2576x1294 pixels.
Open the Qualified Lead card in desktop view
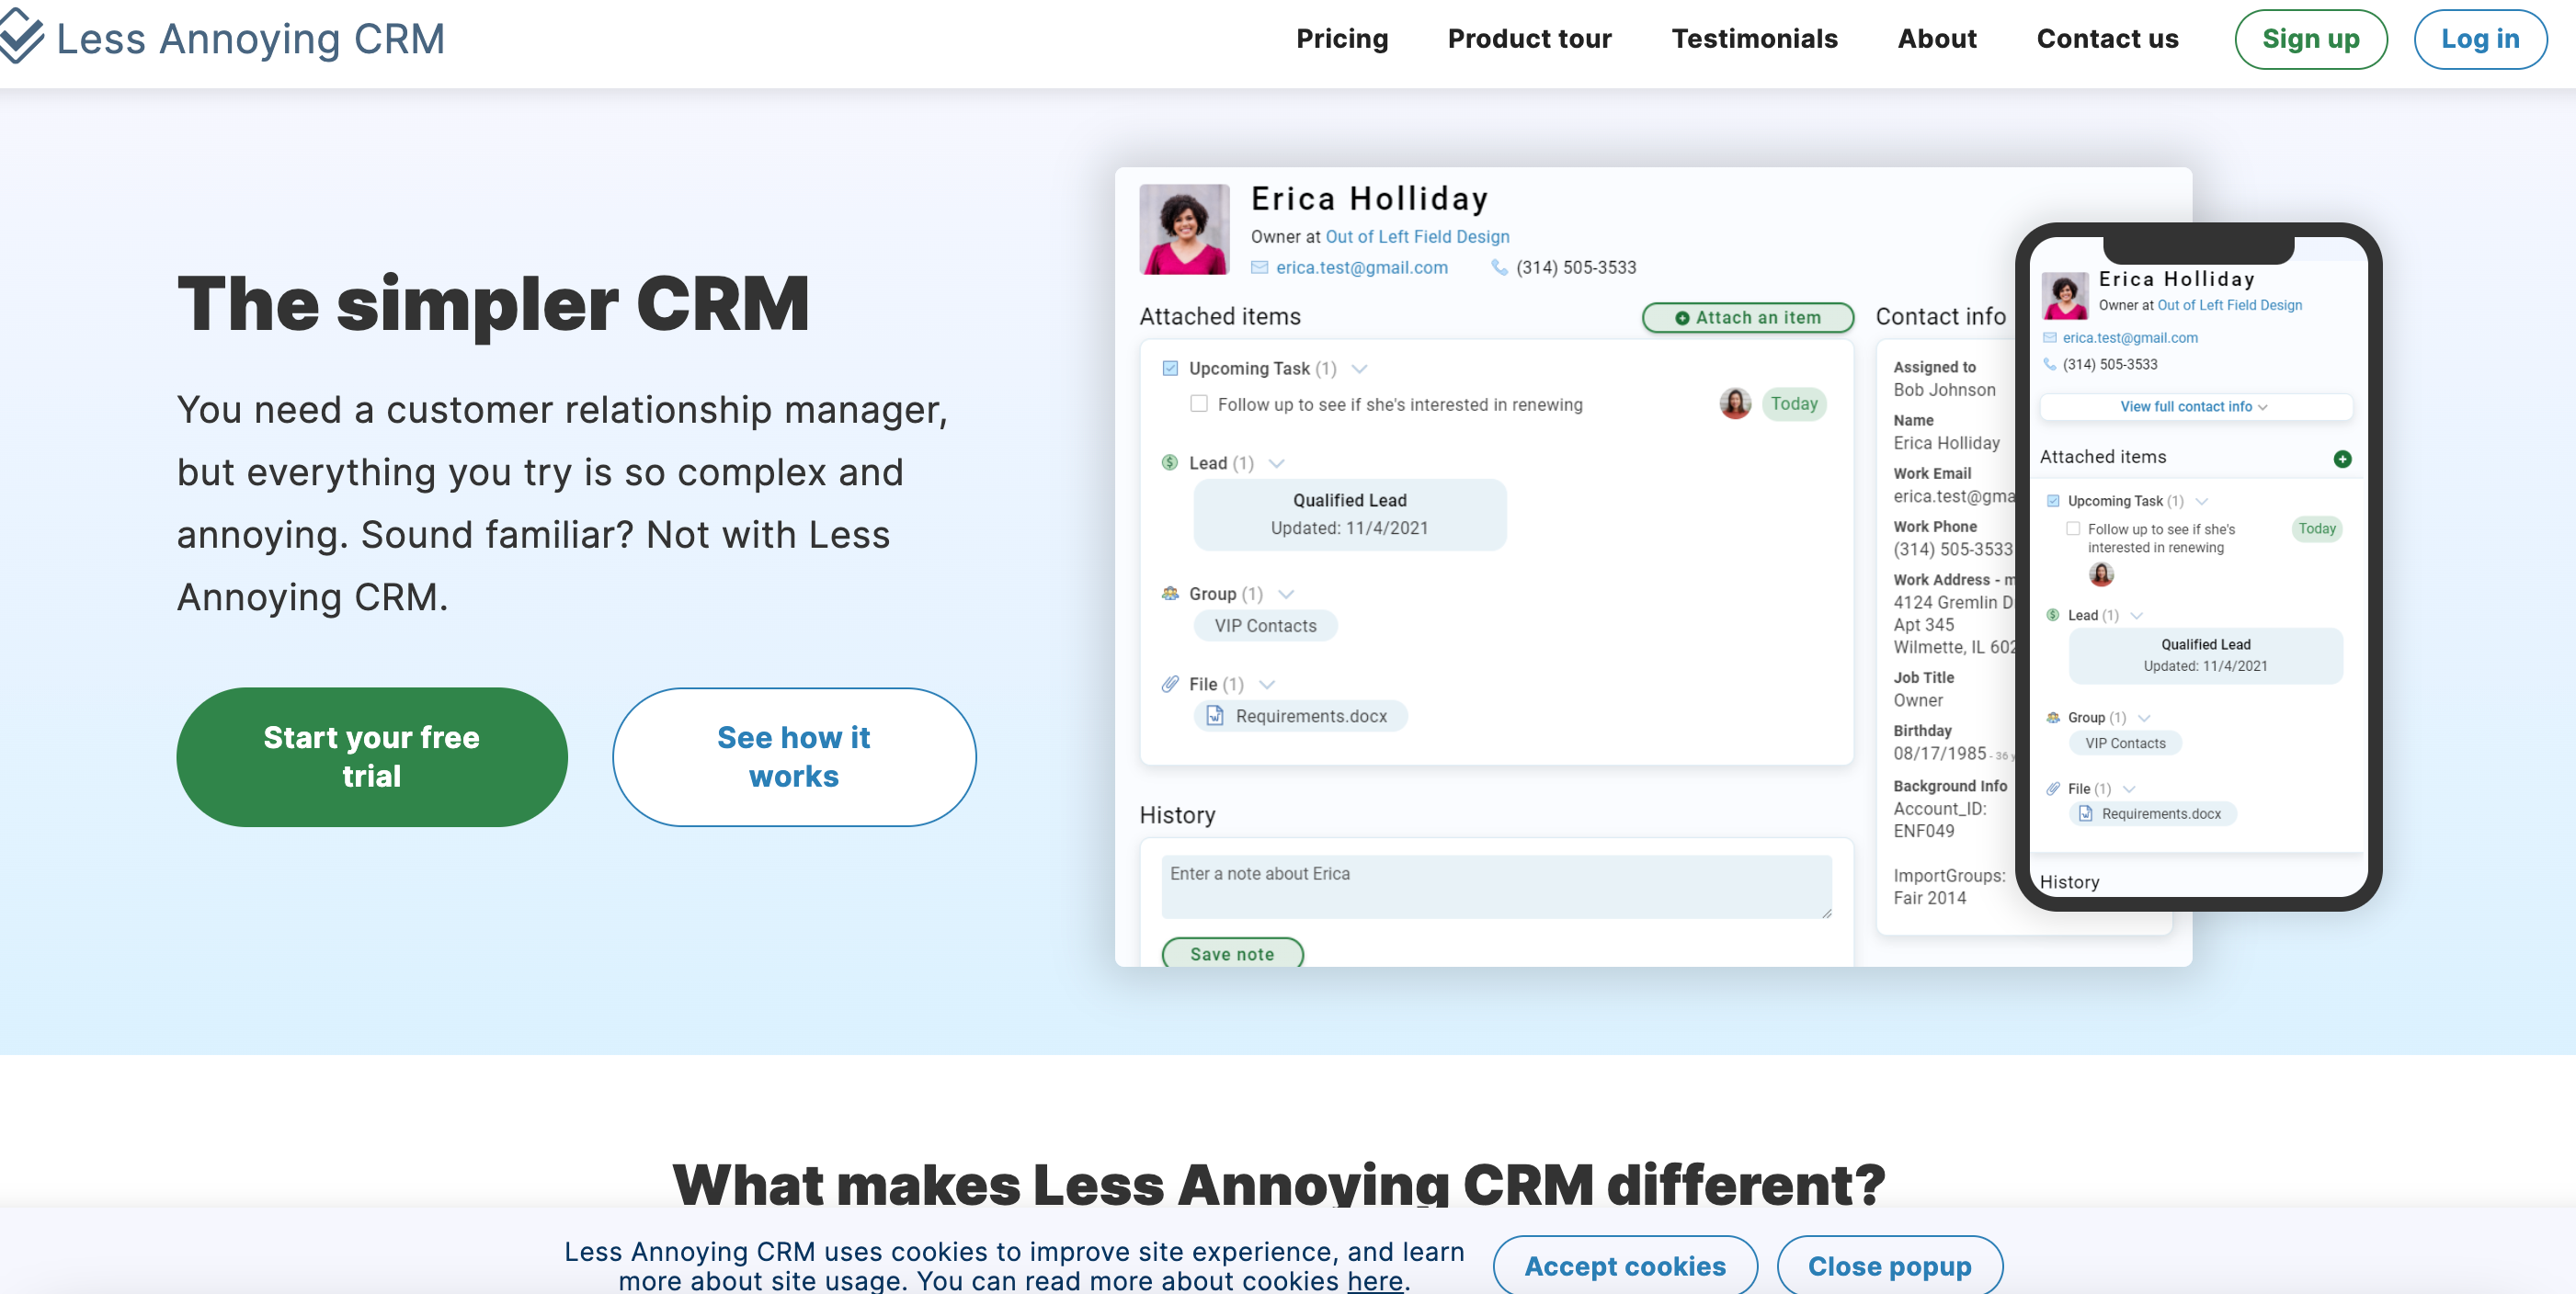pyautogui.click(x=1349, y=514)
